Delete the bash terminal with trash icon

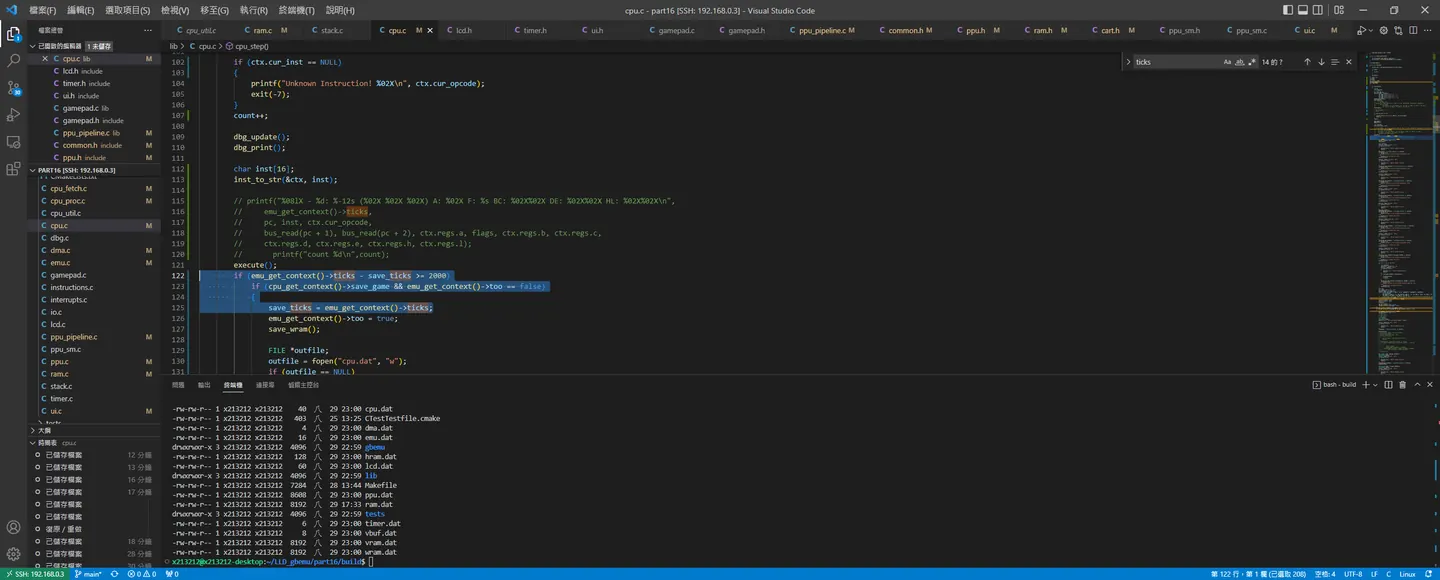point(1402,385)
